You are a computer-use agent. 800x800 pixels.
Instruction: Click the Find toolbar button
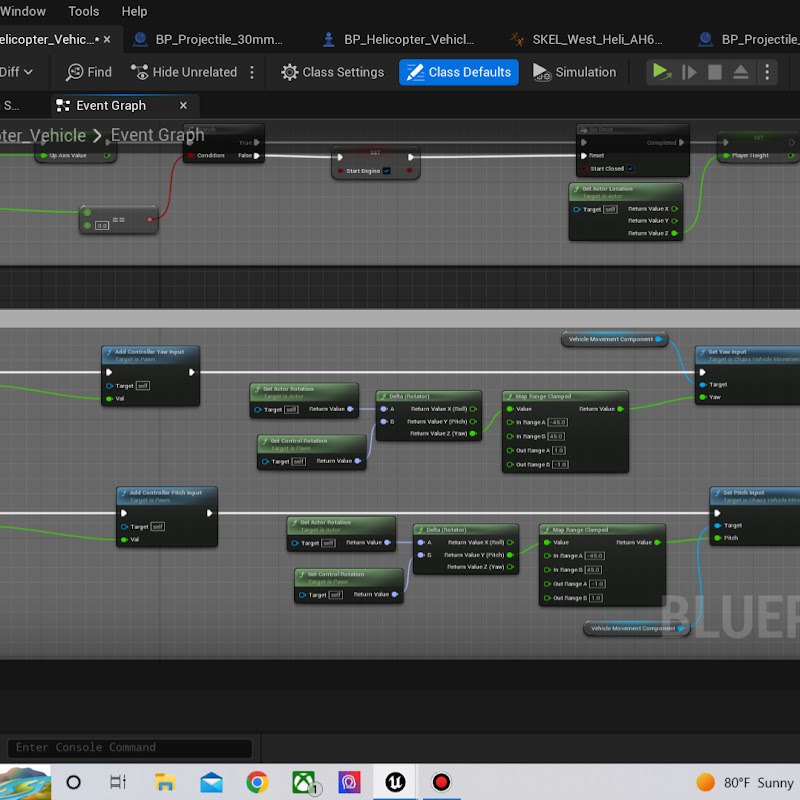(88, 72)
